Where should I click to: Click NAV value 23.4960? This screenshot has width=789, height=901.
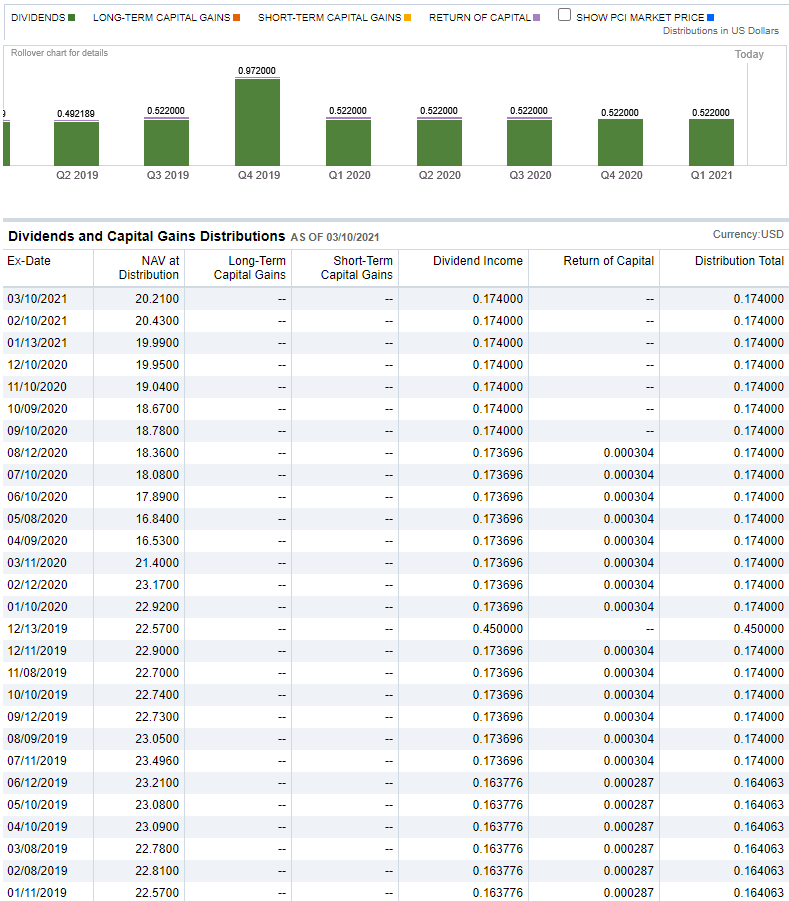(157, 761)
